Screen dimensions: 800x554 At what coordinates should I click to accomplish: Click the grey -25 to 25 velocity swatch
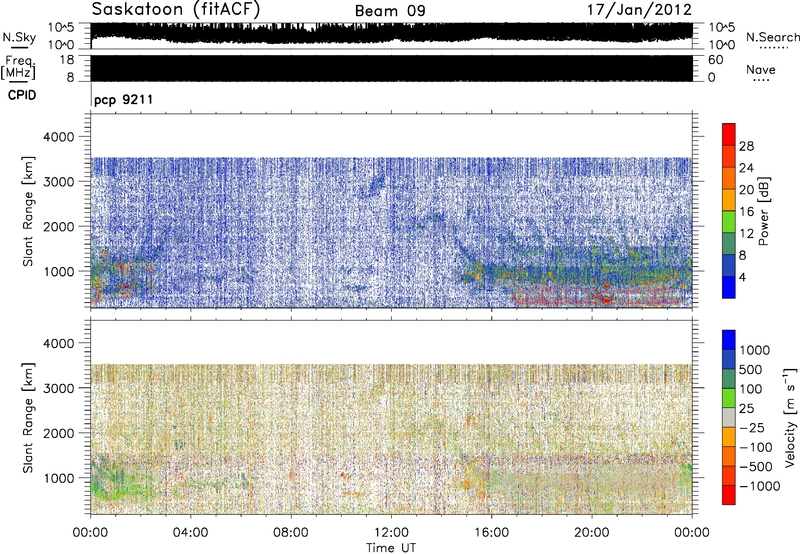pos(729,417)
